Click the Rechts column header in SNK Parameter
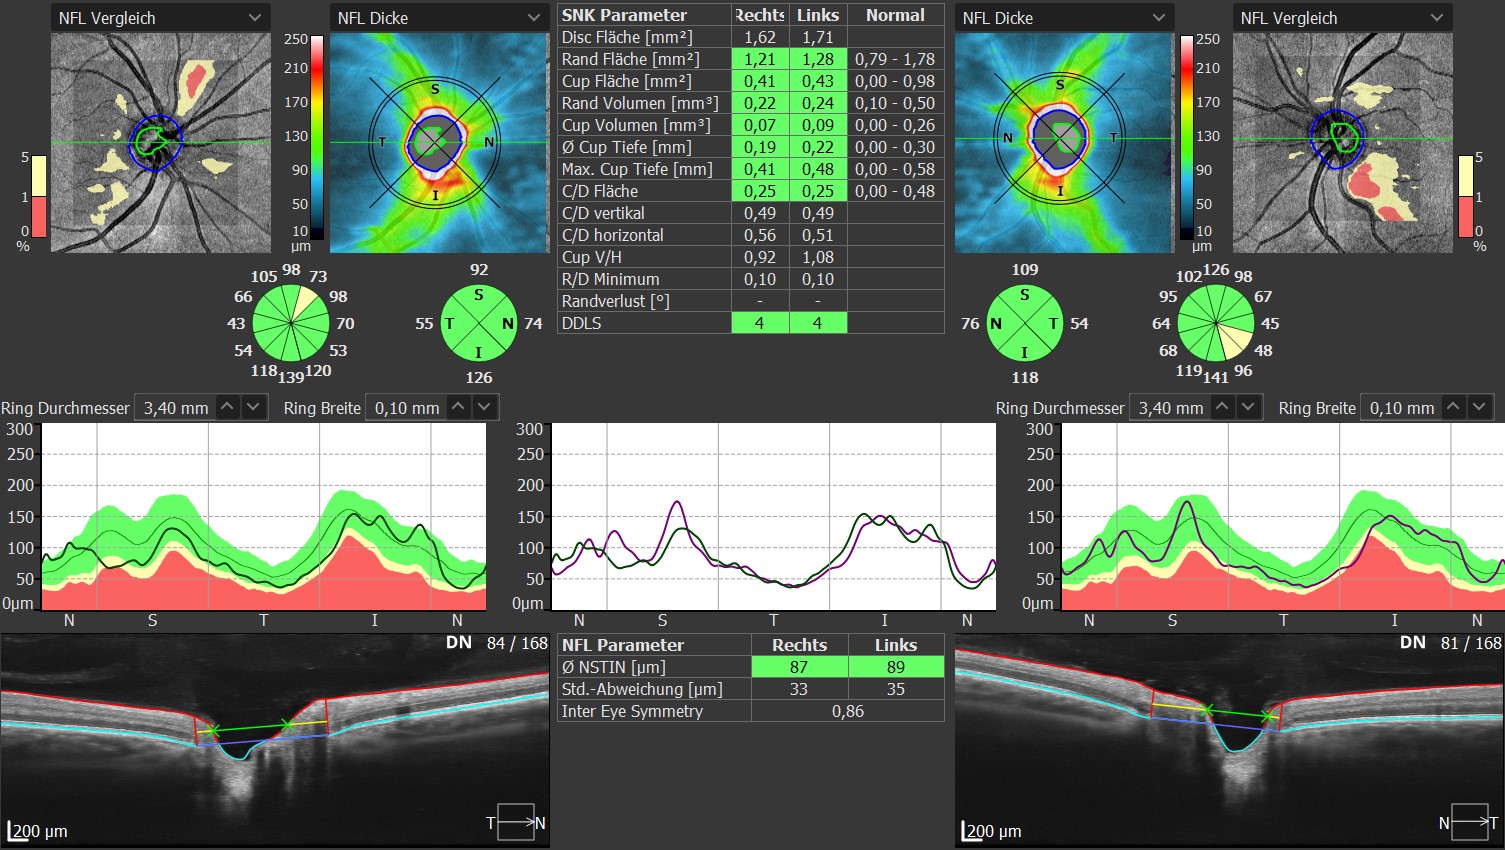 pyautogui.click(x=759, y=15)
